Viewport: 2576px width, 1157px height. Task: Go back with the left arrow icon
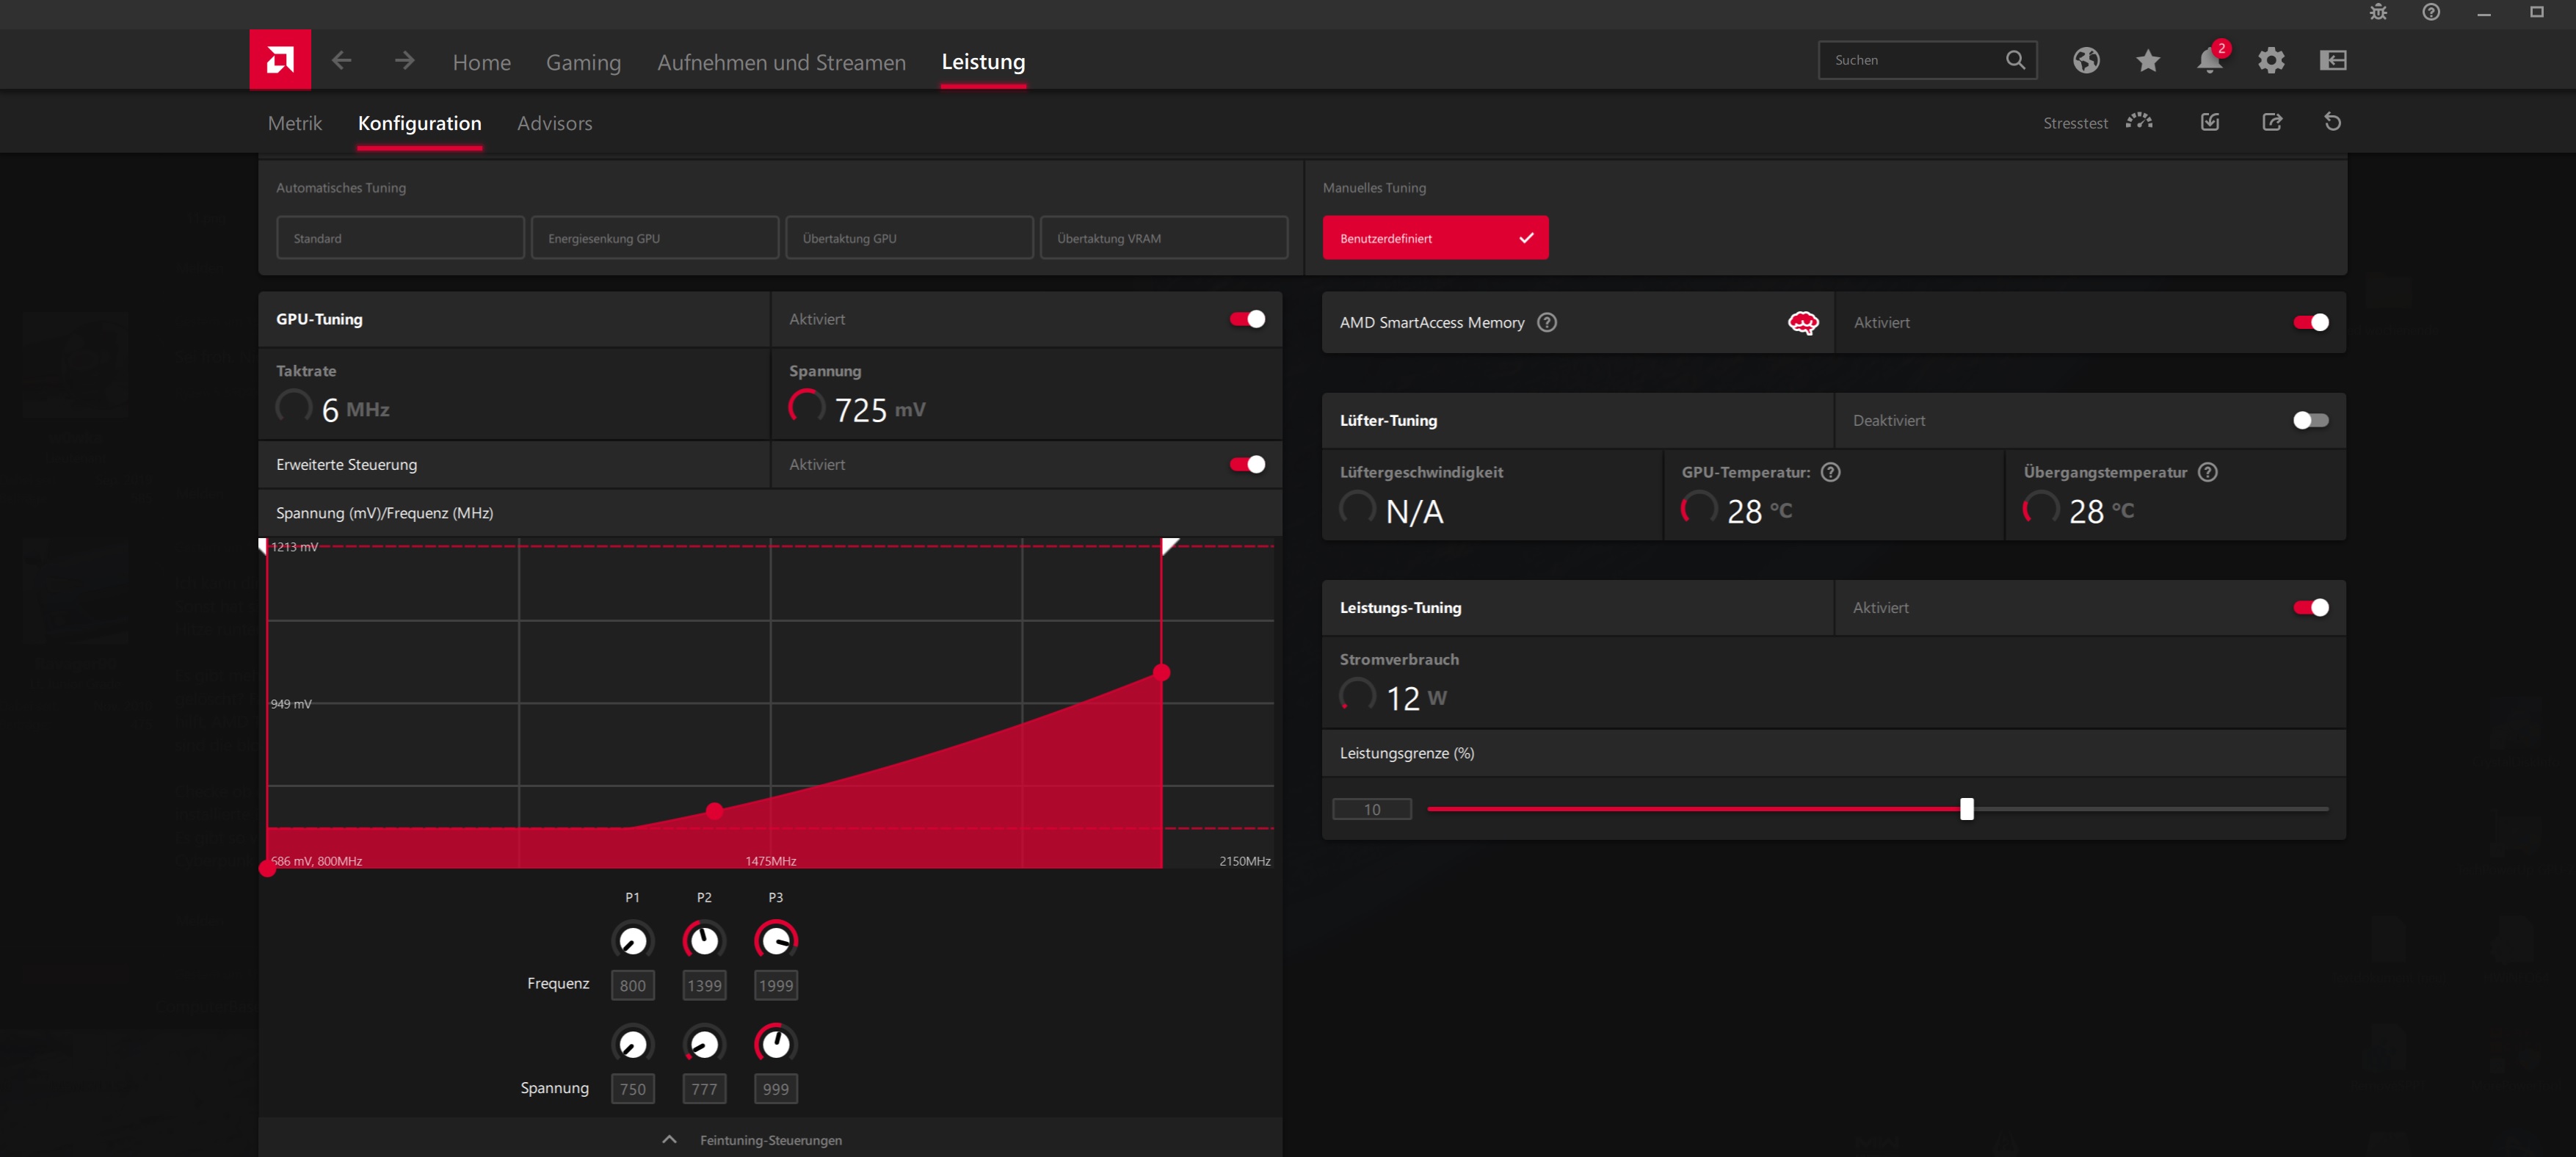[342, 61]
